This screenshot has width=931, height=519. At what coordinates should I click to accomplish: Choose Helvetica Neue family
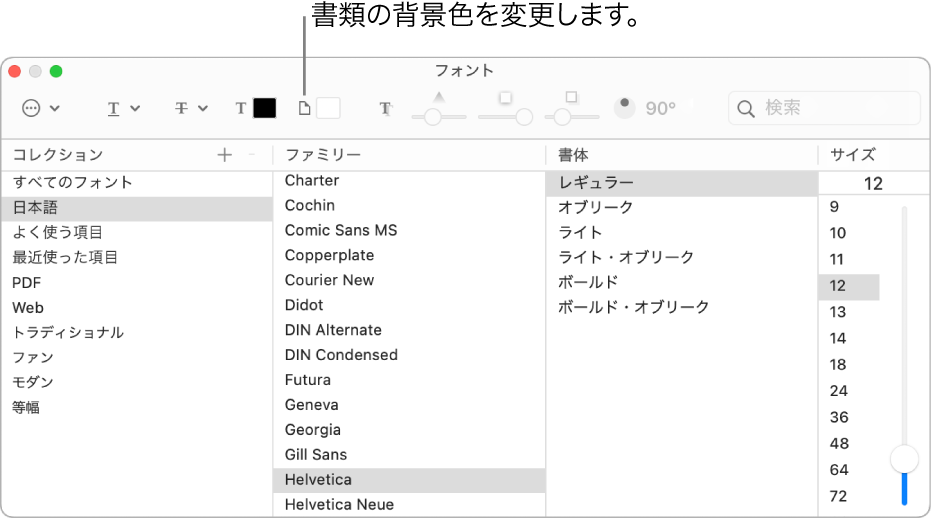(x=409, y=505)
